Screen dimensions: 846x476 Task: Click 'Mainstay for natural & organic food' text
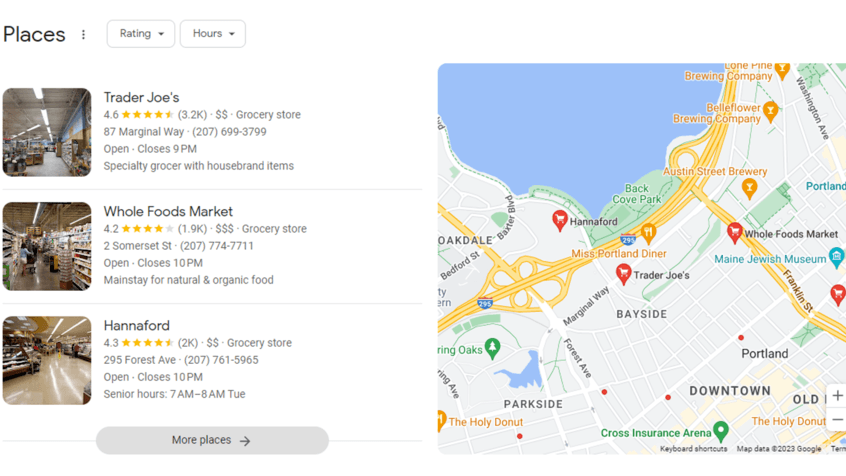188,280
